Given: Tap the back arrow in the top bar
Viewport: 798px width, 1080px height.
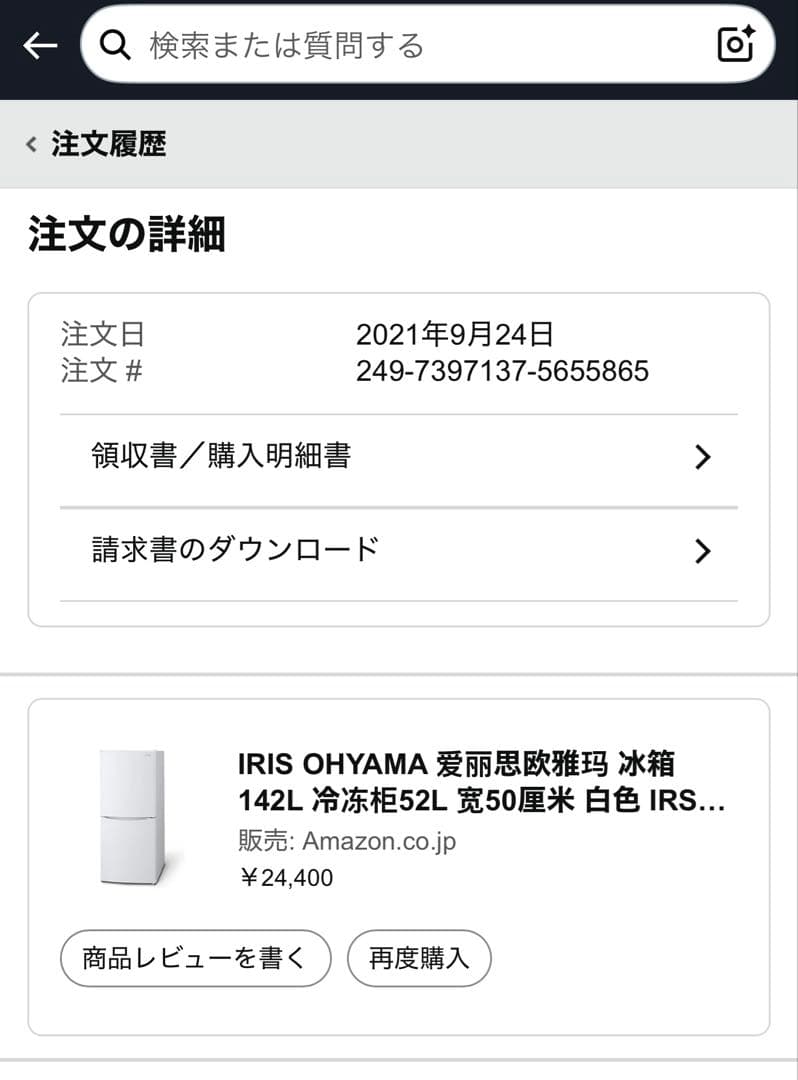Looking at the screenshot, I should (40, 45).
